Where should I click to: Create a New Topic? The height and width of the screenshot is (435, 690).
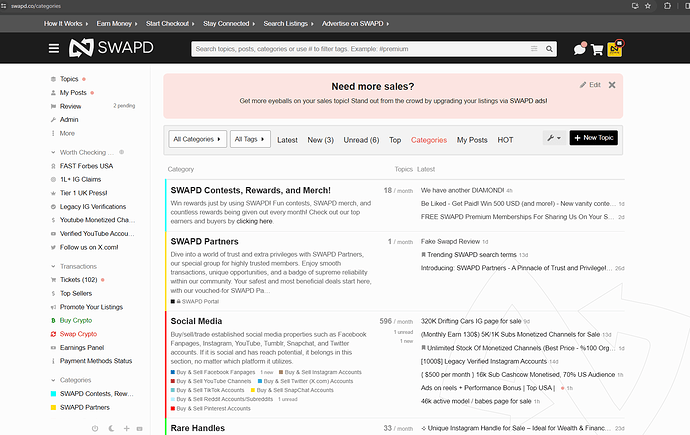click(594, 138)
